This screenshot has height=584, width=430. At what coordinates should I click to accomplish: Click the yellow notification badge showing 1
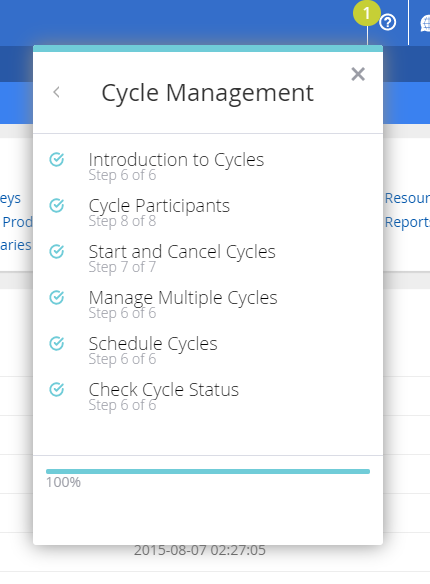pos(367,13)
